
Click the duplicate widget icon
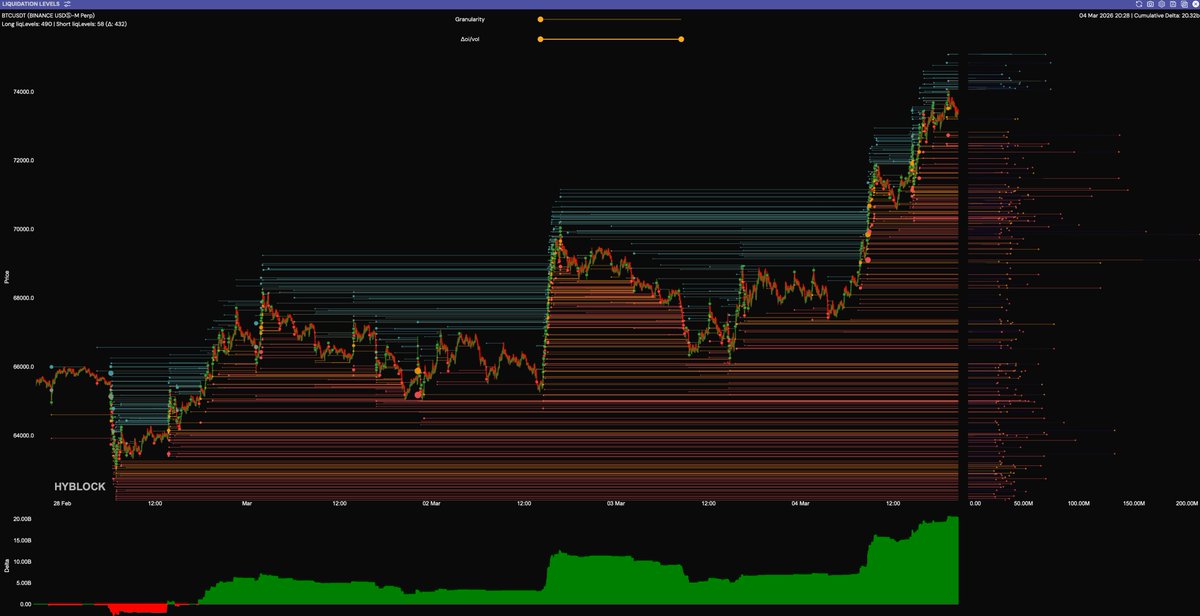[1184, 4]
